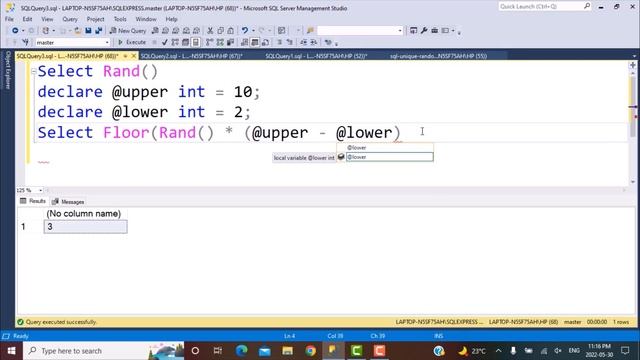Click the Comment out selected lines icon

pos(280,42)
